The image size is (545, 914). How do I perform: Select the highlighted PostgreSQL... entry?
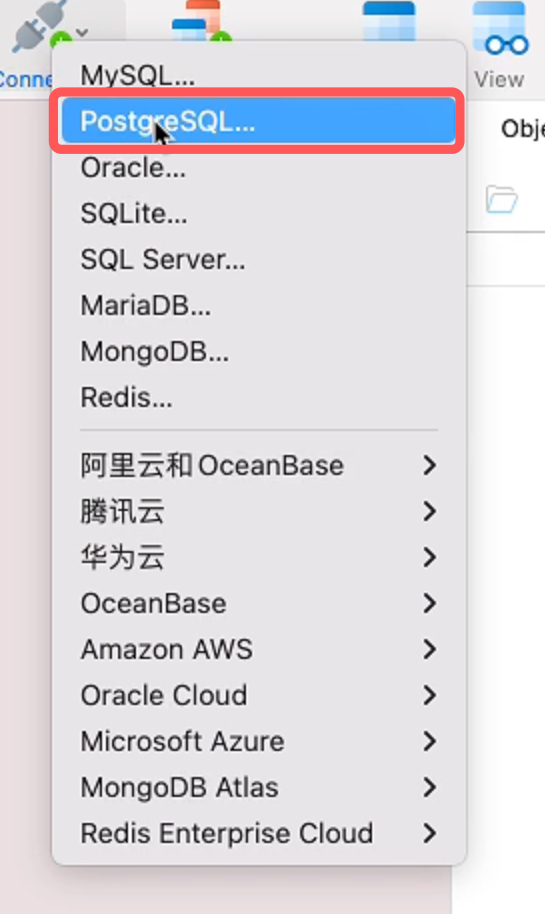(259, 121)
